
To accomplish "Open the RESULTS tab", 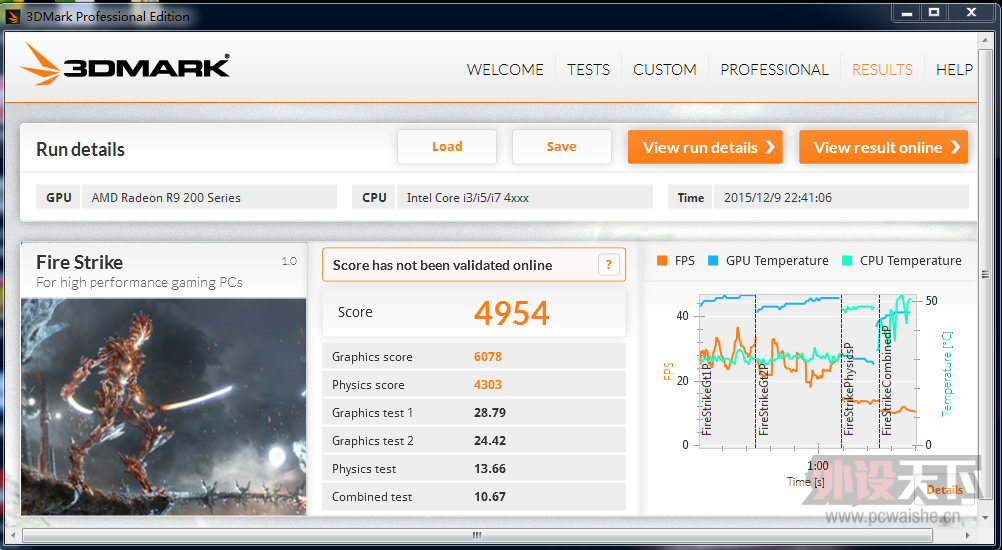I will (x=883, y=70).
